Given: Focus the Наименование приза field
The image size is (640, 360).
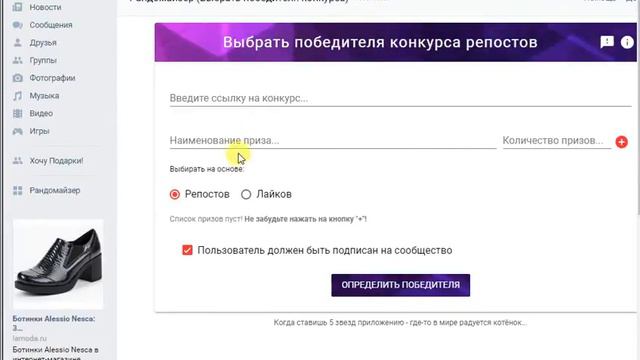Looking at the screenshot, I should click(x=333, y=140).
